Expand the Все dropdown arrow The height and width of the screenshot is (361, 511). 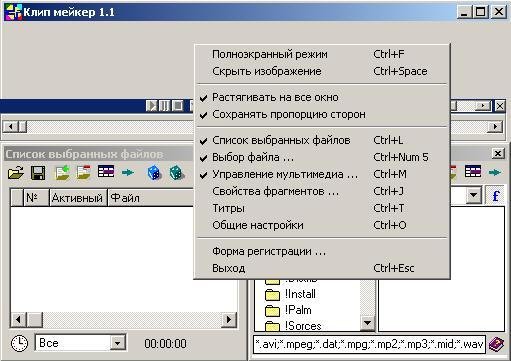pos(118,343)
